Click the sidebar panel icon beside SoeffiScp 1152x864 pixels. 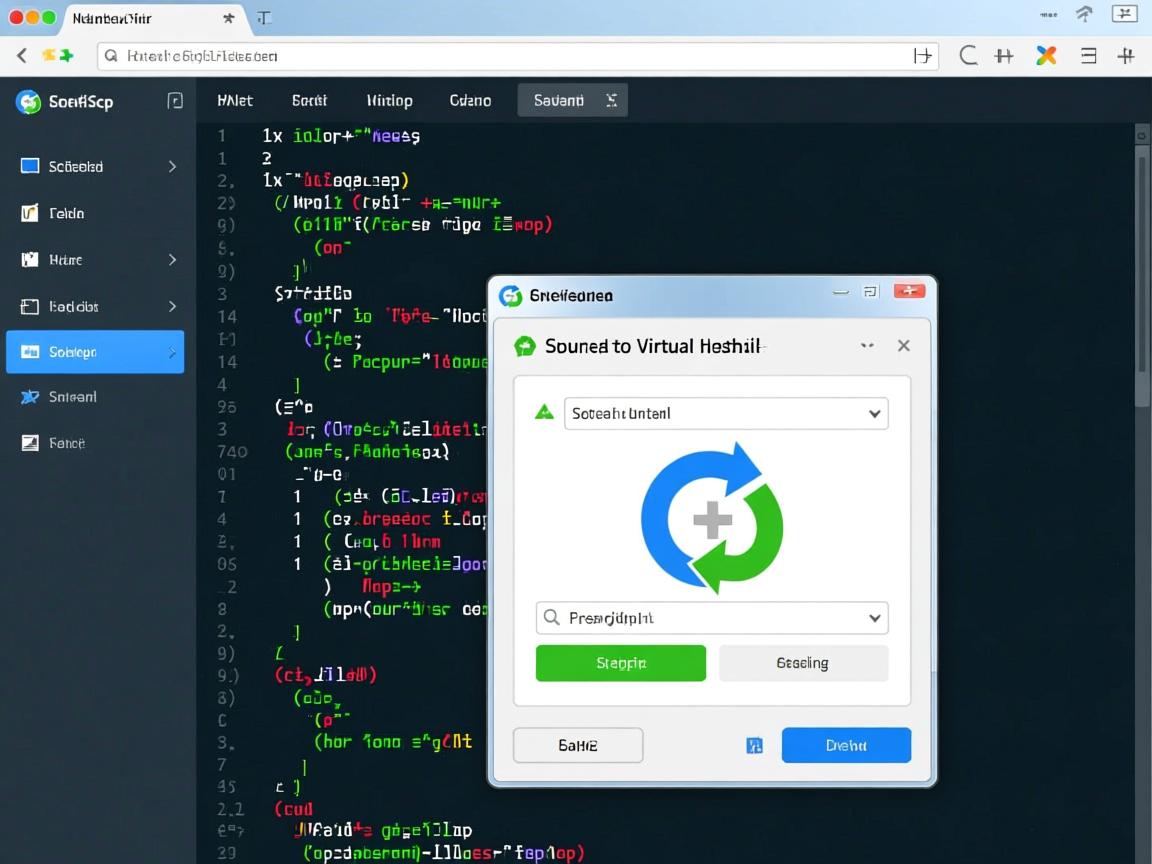click(x=175, y=100)
